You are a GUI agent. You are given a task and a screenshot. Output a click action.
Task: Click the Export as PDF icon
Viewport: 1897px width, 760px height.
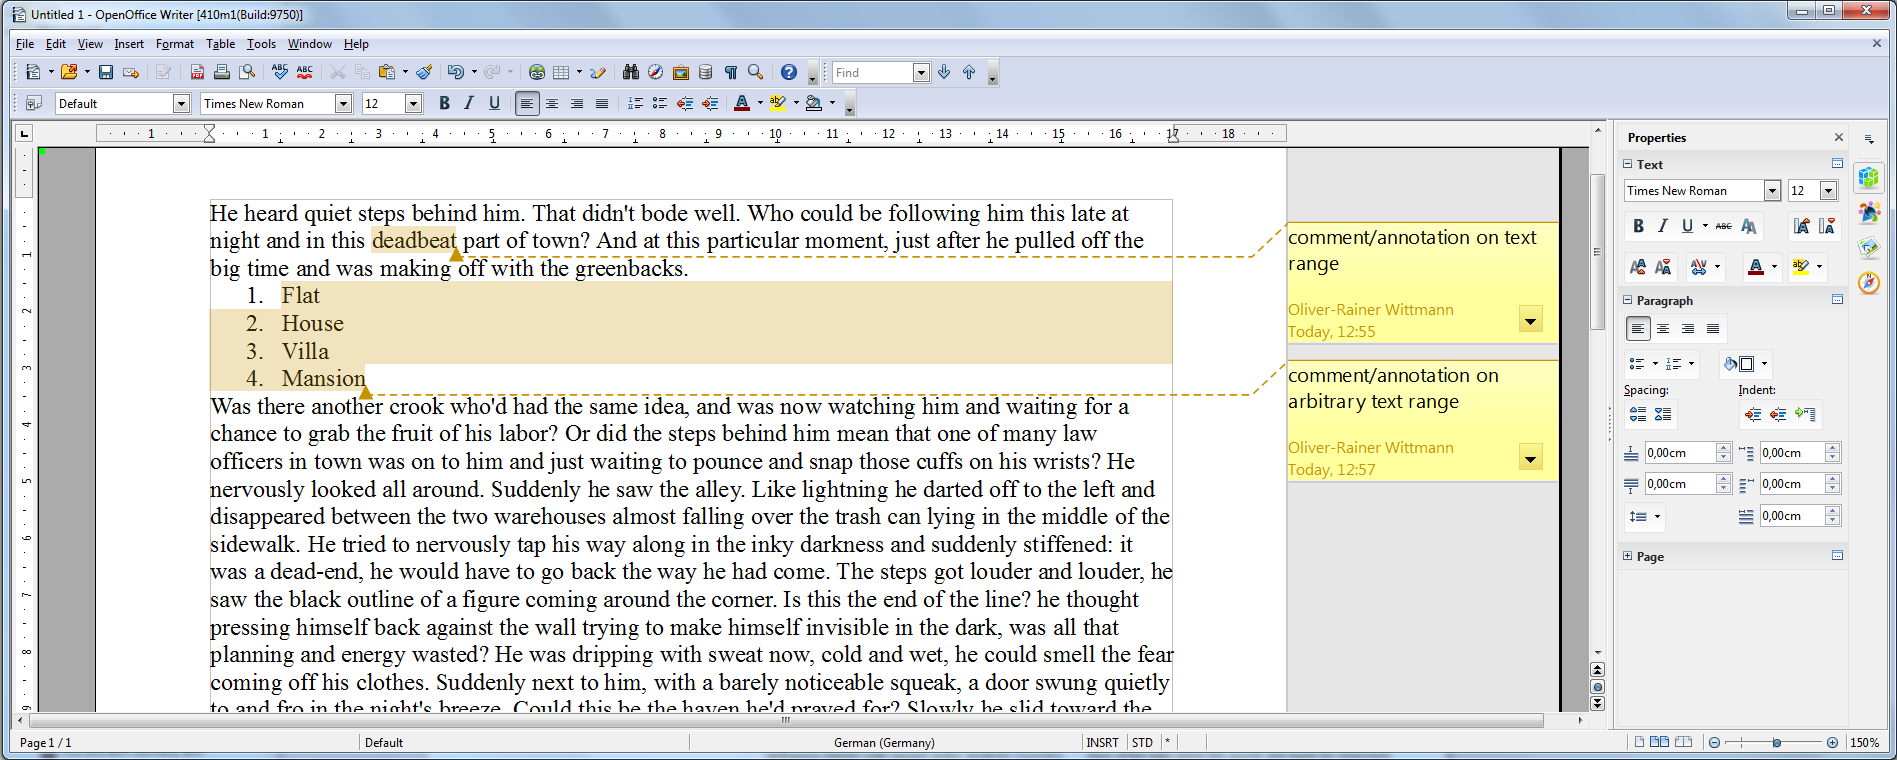coord(197,72)
